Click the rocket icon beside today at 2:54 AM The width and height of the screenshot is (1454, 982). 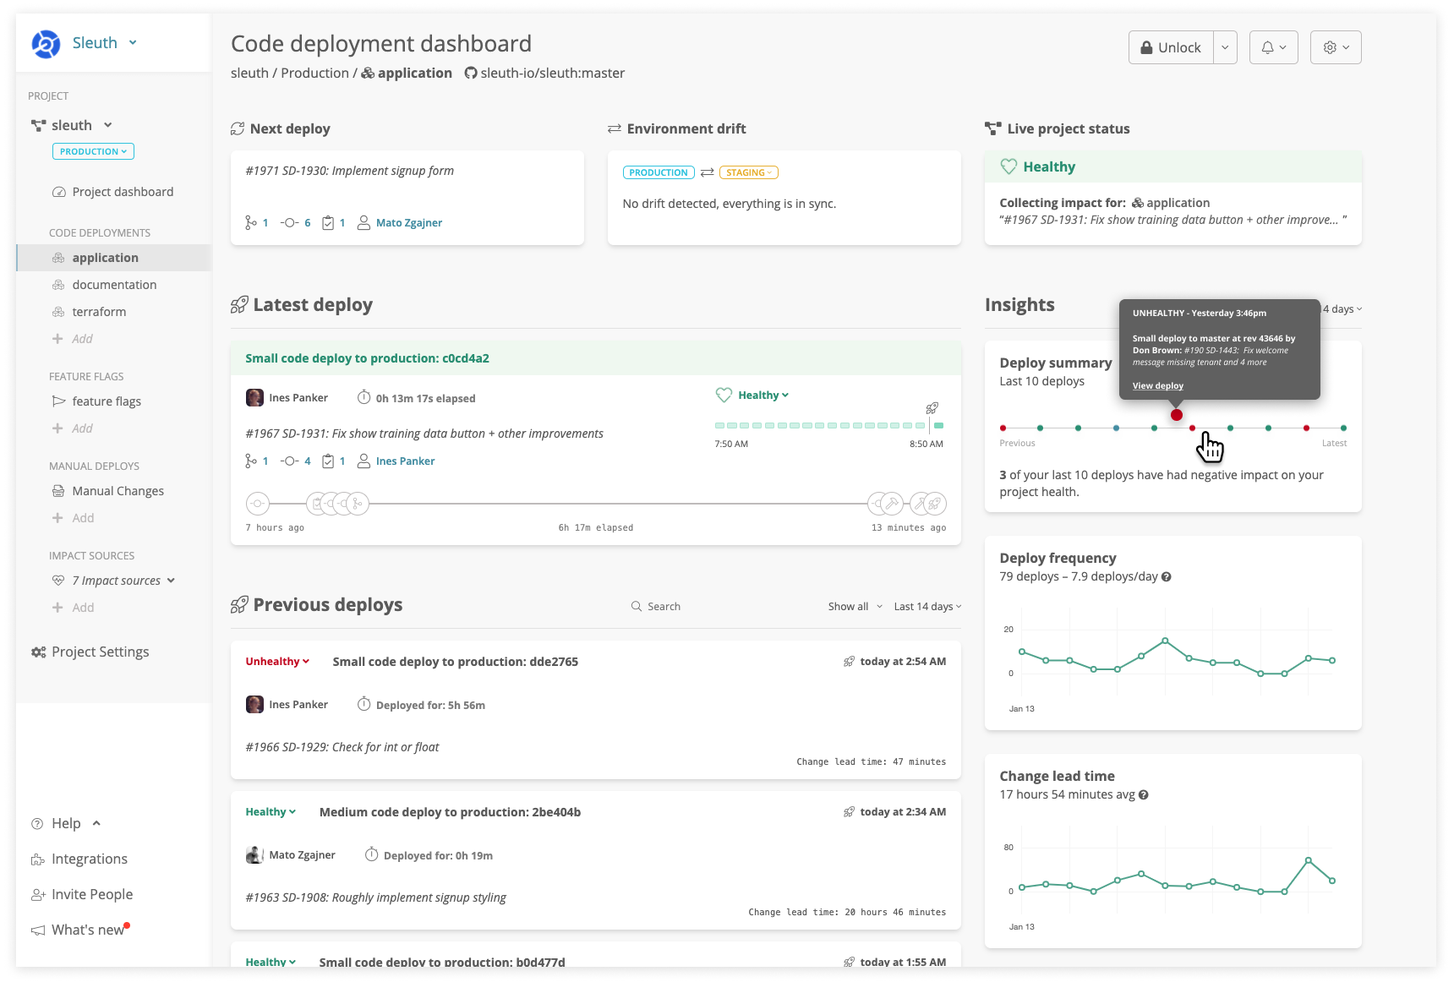tap(849, 661)
